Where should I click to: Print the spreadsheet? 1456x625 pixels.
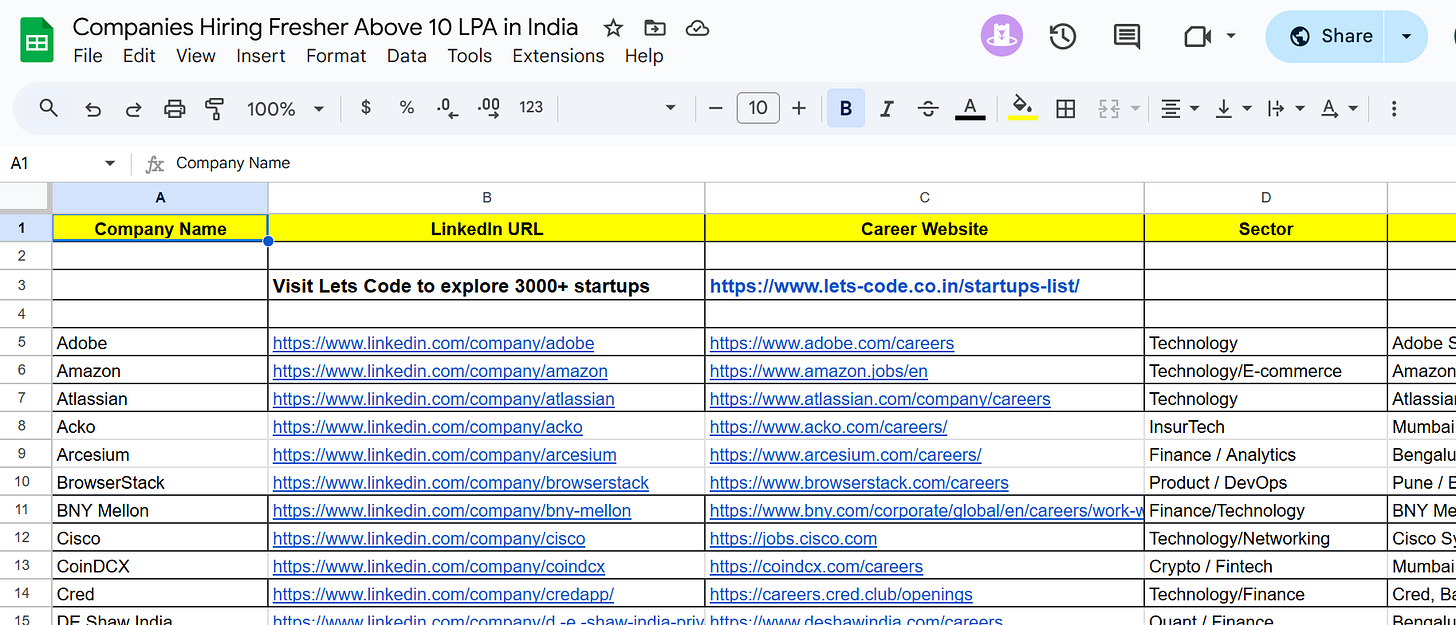pyautogui.click(x=175, y=109)
